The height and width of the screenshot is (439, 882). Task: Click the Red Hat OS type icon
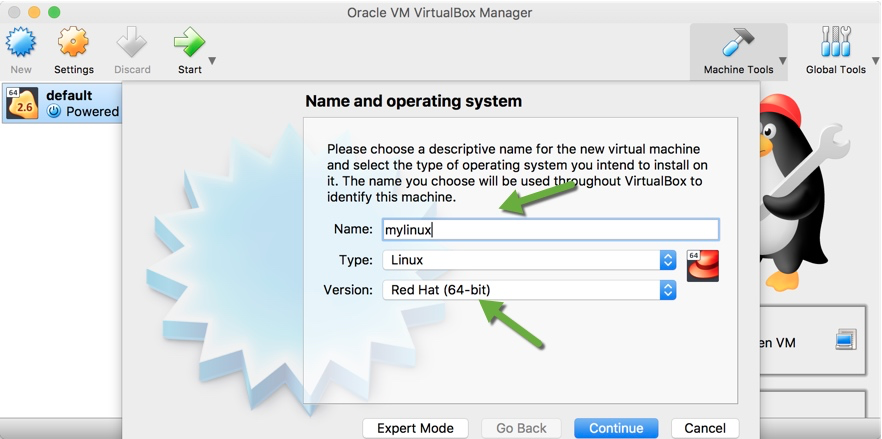703,265
